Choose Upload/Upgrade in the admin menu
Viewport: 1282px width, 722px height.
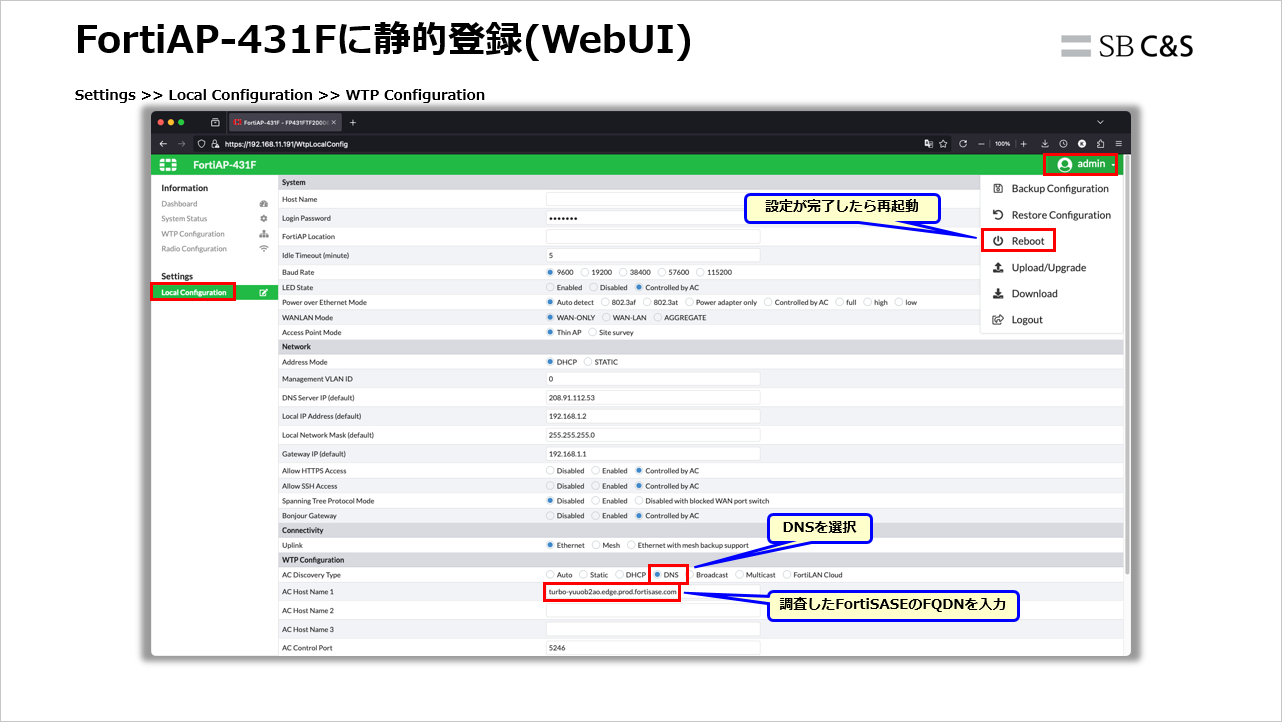[1050, 268]
